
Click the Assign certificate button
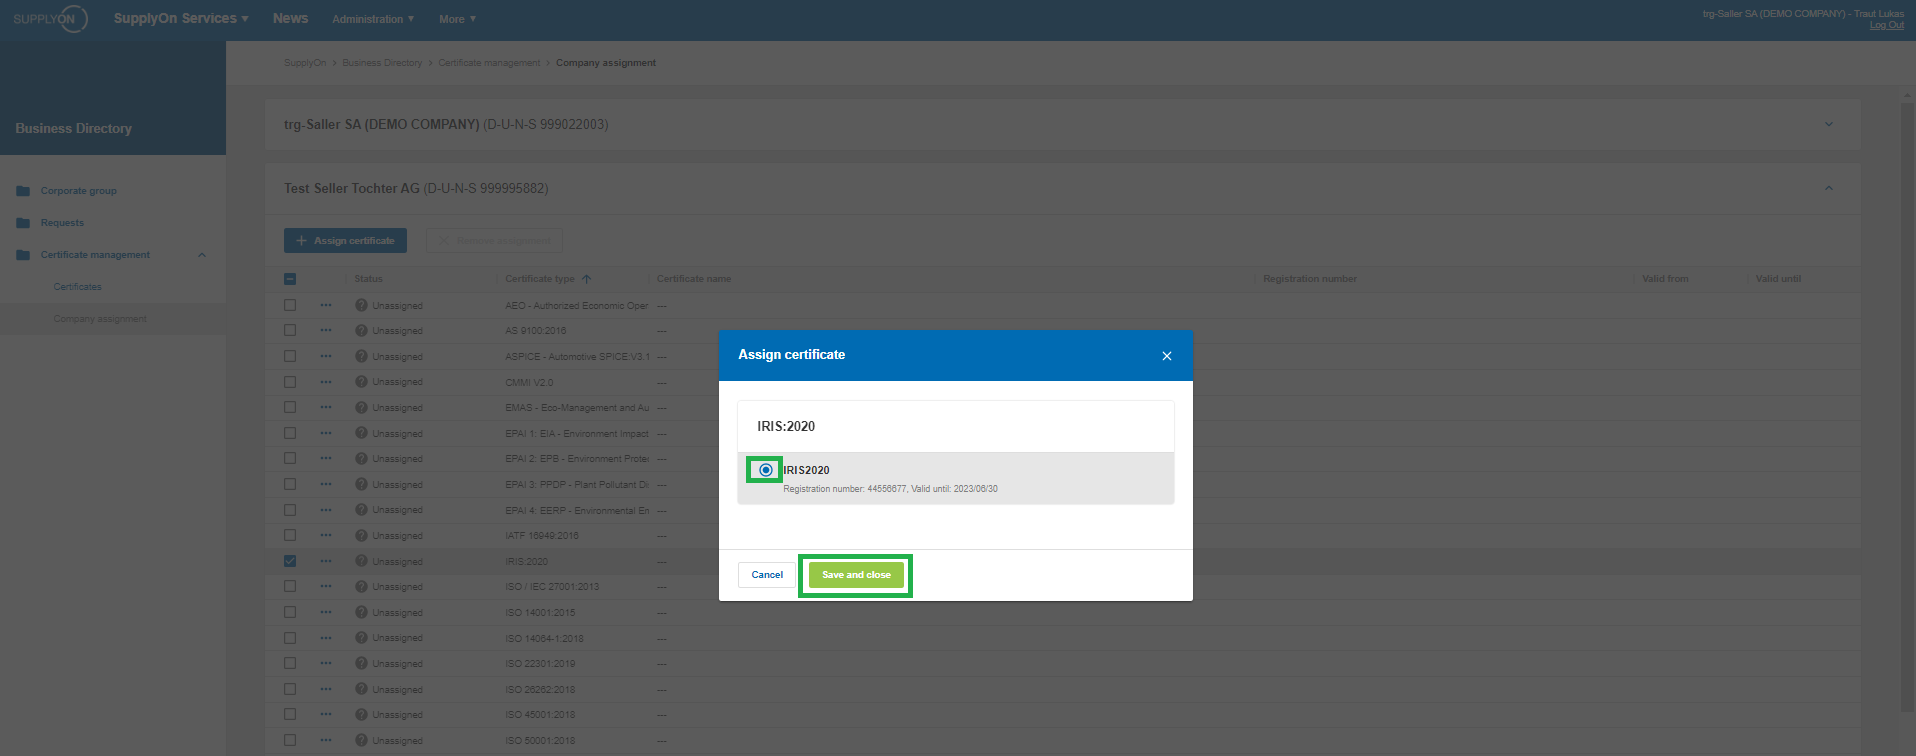(x=345, y=241)
